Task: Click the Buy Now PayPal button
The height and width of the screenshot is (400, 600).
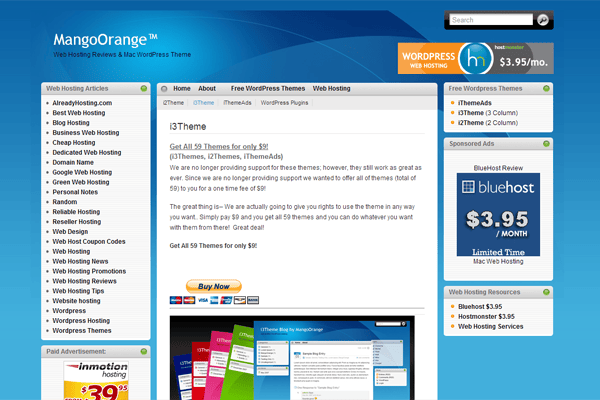Action: pos(214,286)
